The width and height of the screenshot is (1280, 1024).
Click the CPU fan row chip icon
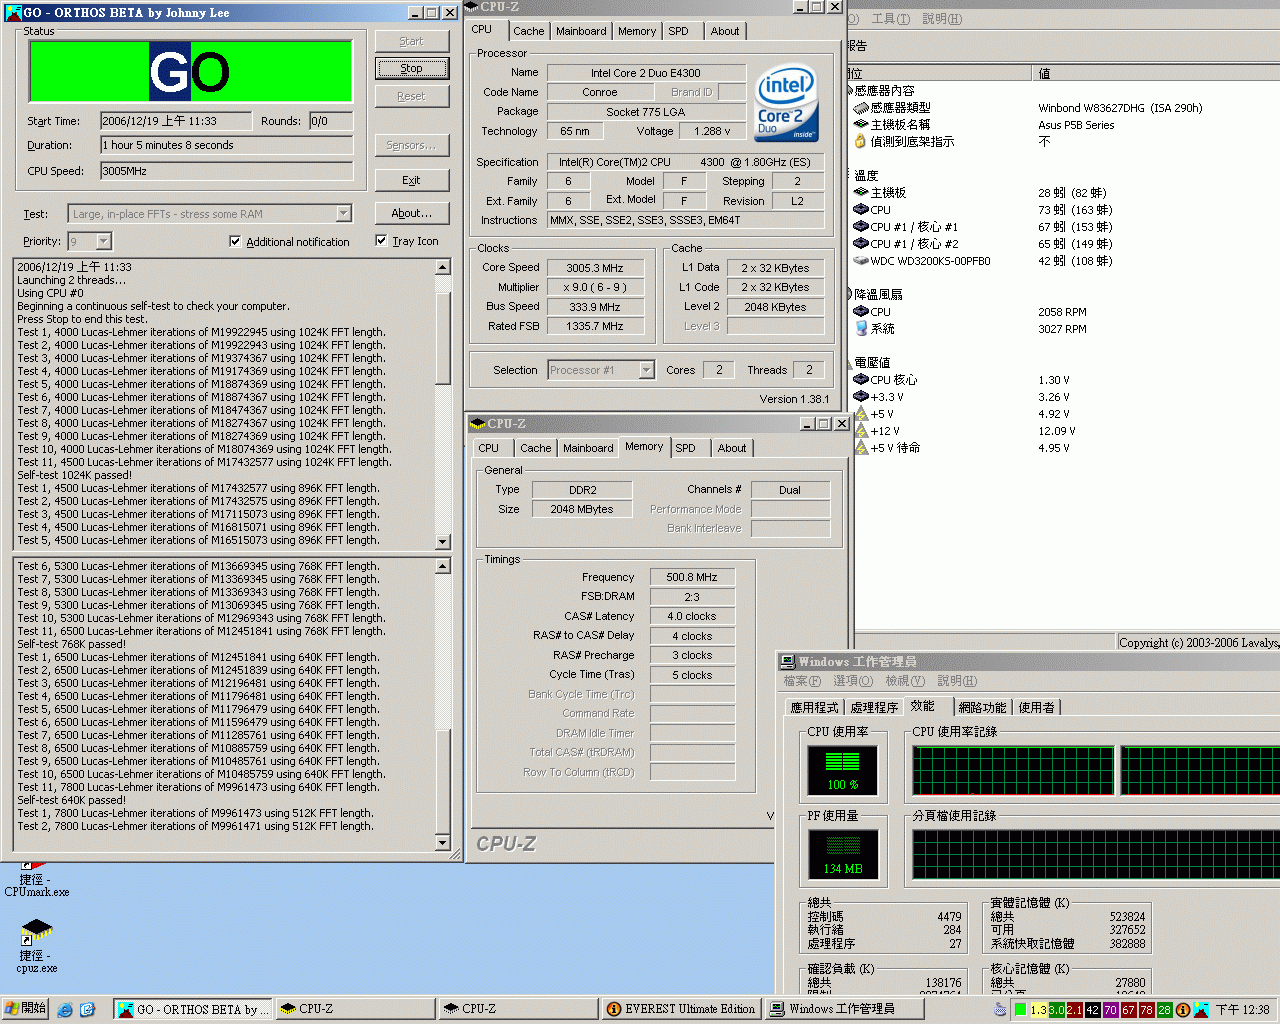[x=861, y=312]
